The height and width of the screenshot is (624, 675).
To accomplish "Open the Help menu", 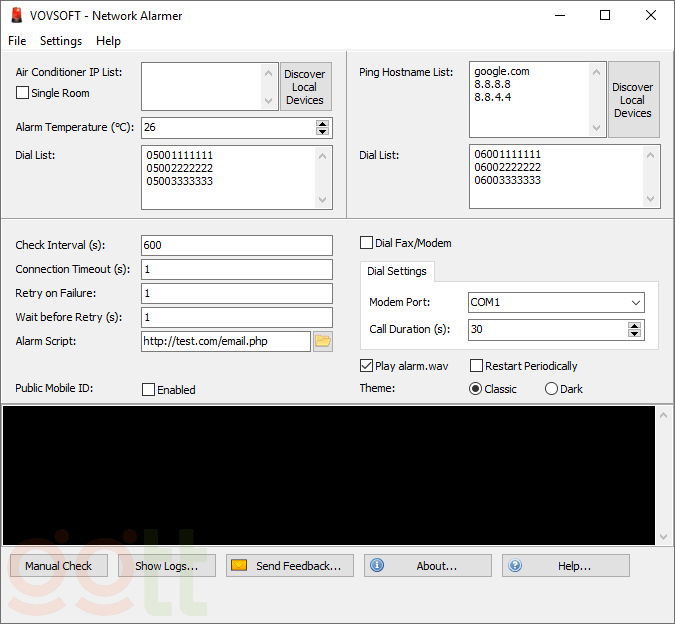I will click(108, 41).
